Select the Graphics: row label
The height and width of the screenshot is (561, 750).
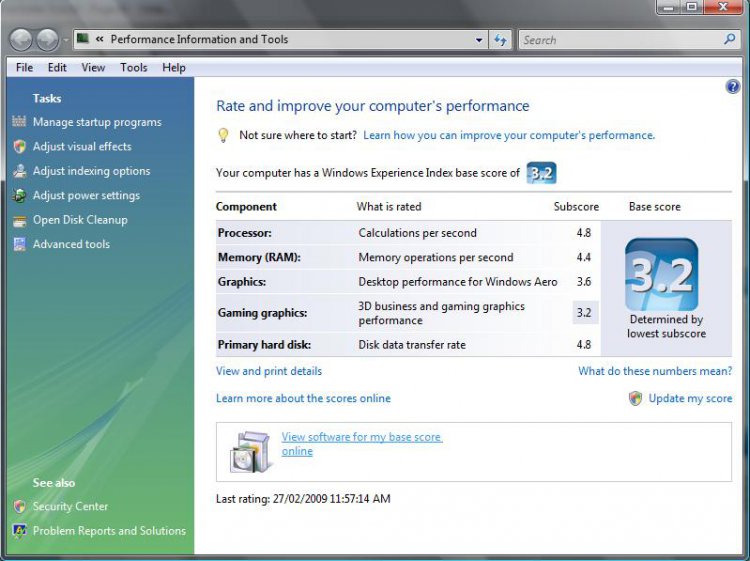click(242, 282)
